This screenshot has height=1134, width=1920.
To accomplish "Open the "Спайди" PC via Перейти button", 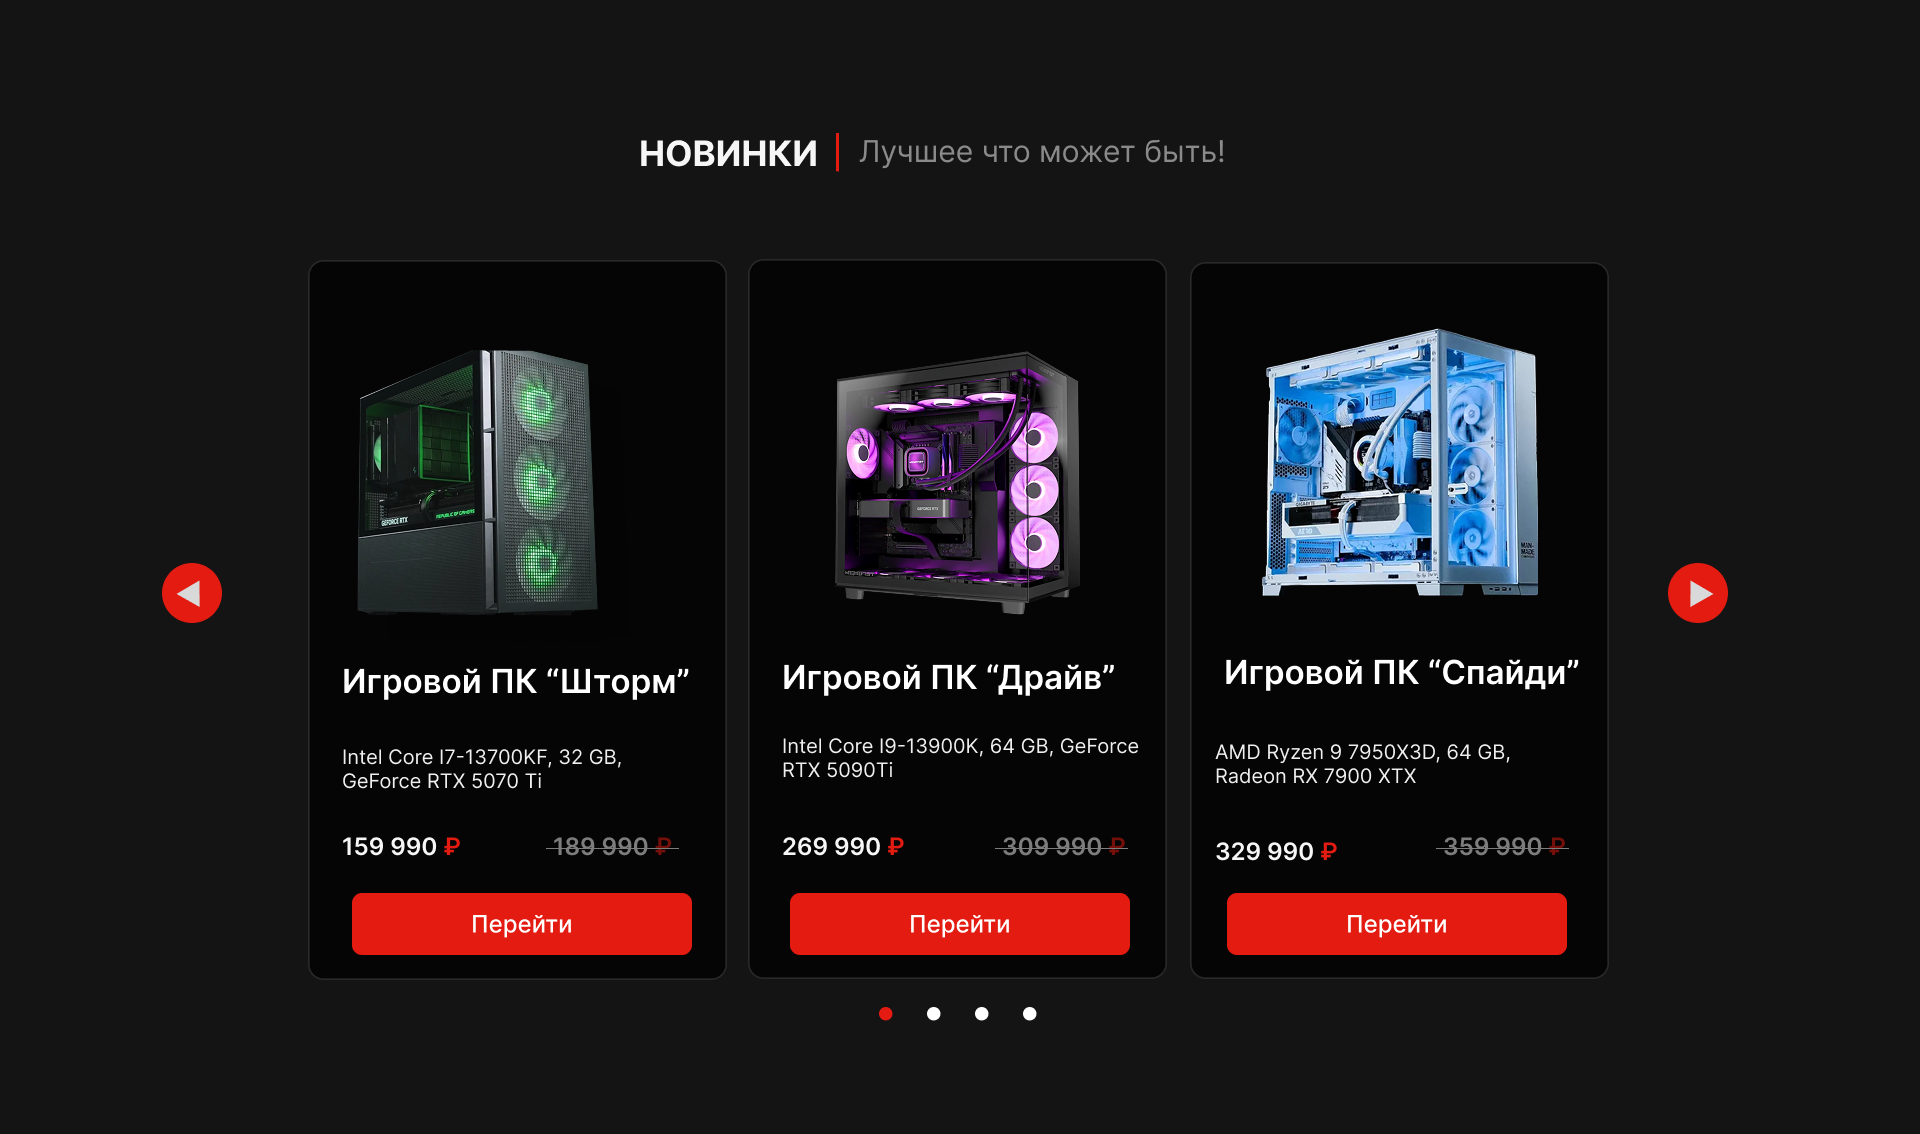I will coord(1397,924).
